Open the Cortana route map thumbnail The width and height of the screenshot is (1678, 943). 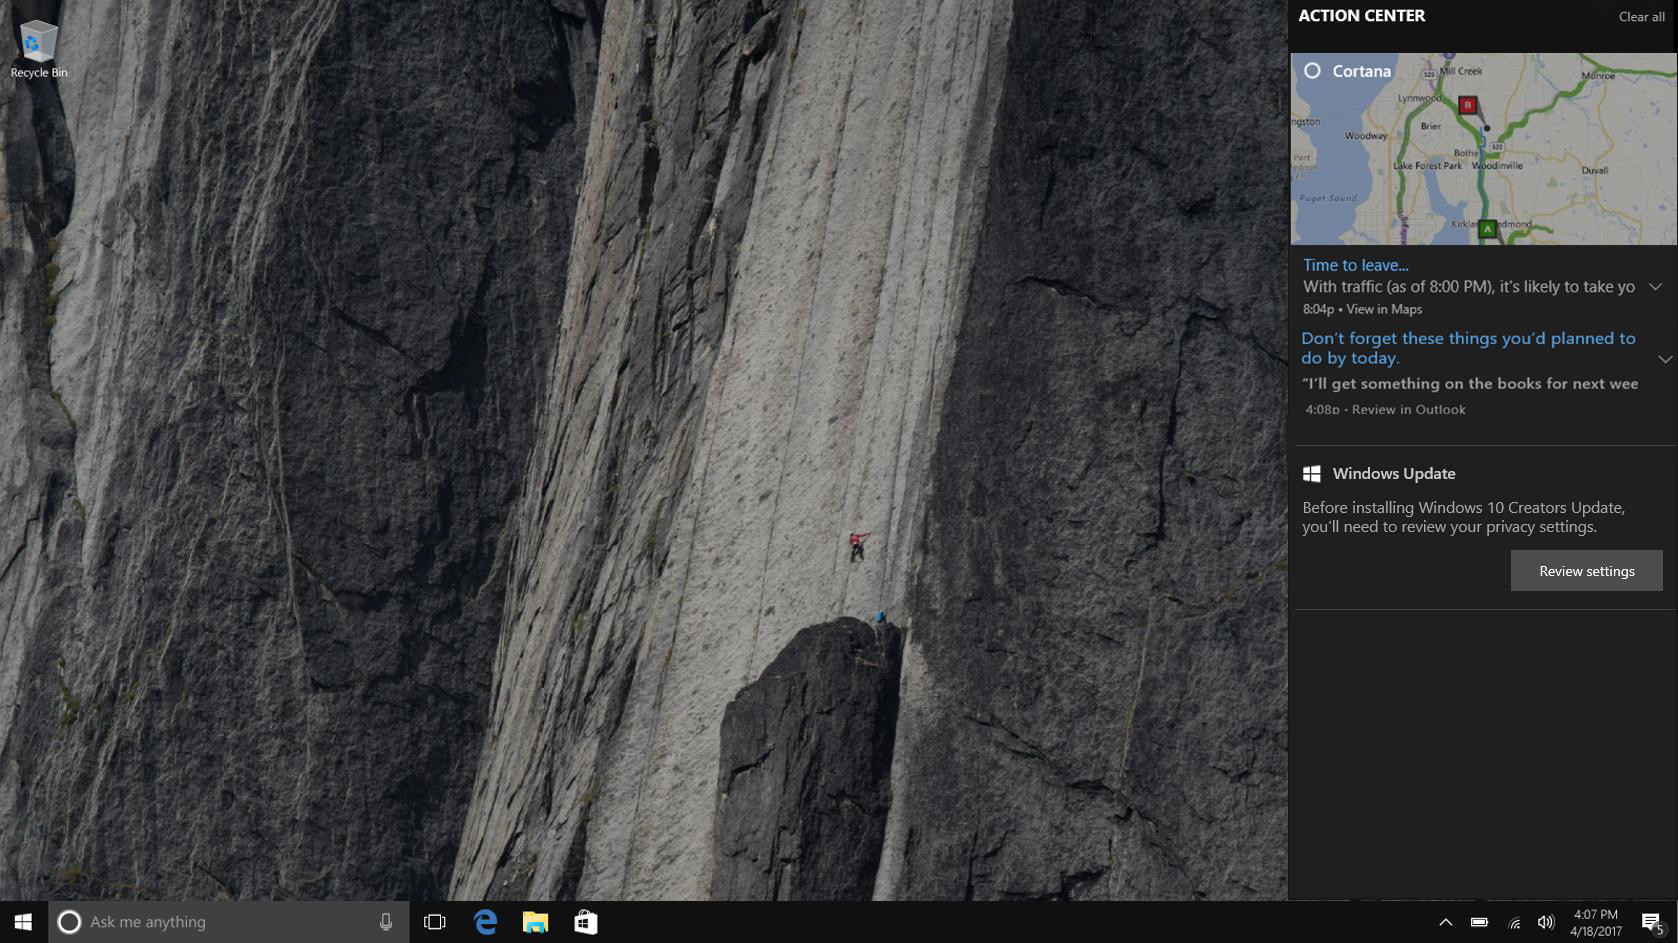(1484, 149)
